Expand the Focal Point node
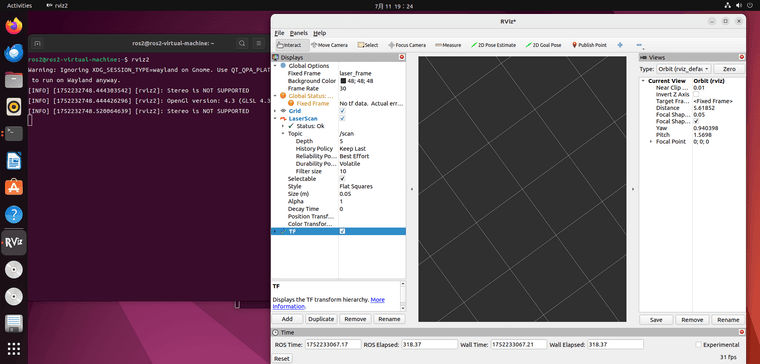 (x=651, y=142)
